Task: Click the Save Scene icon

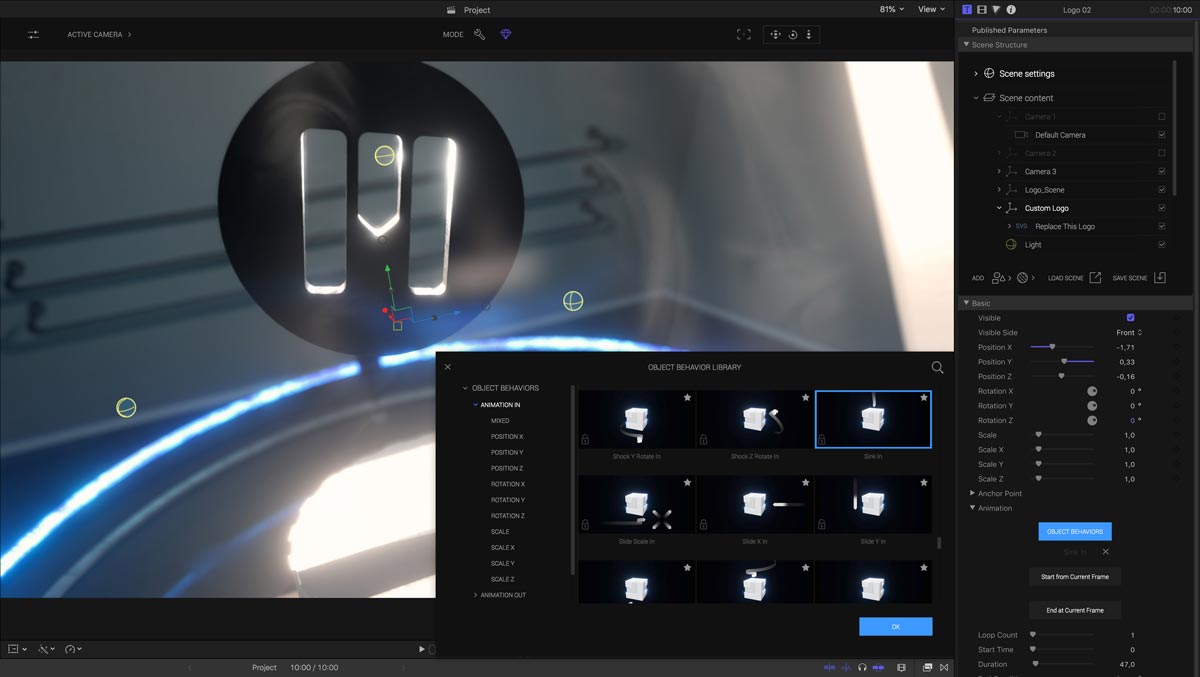Action: [x=1160, y=277]
